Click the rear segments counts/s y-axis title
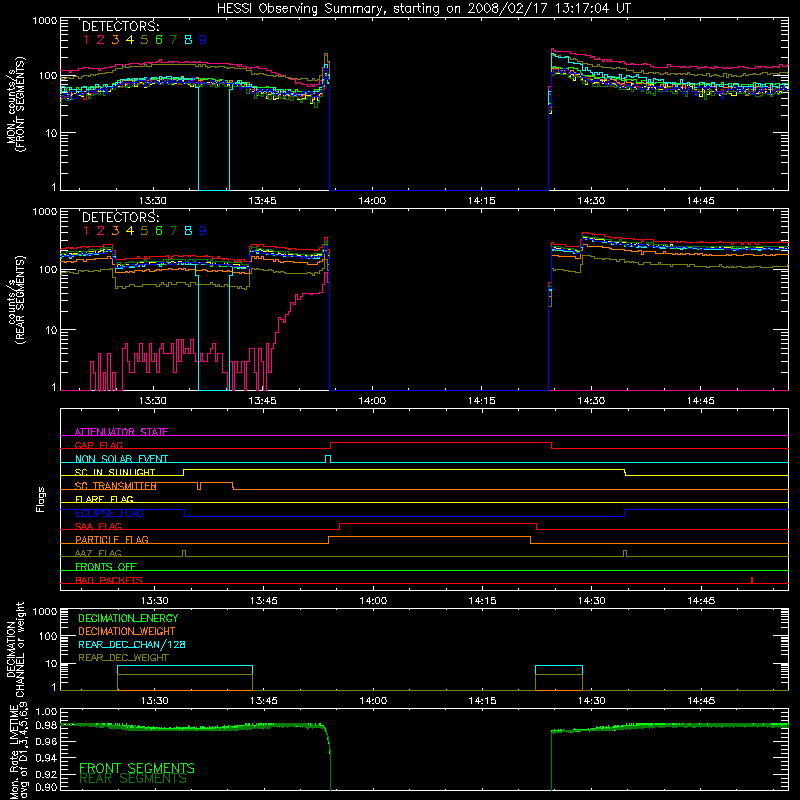This screenshot has height=800, width=800. pyautogui.click(x=16, y=299)
